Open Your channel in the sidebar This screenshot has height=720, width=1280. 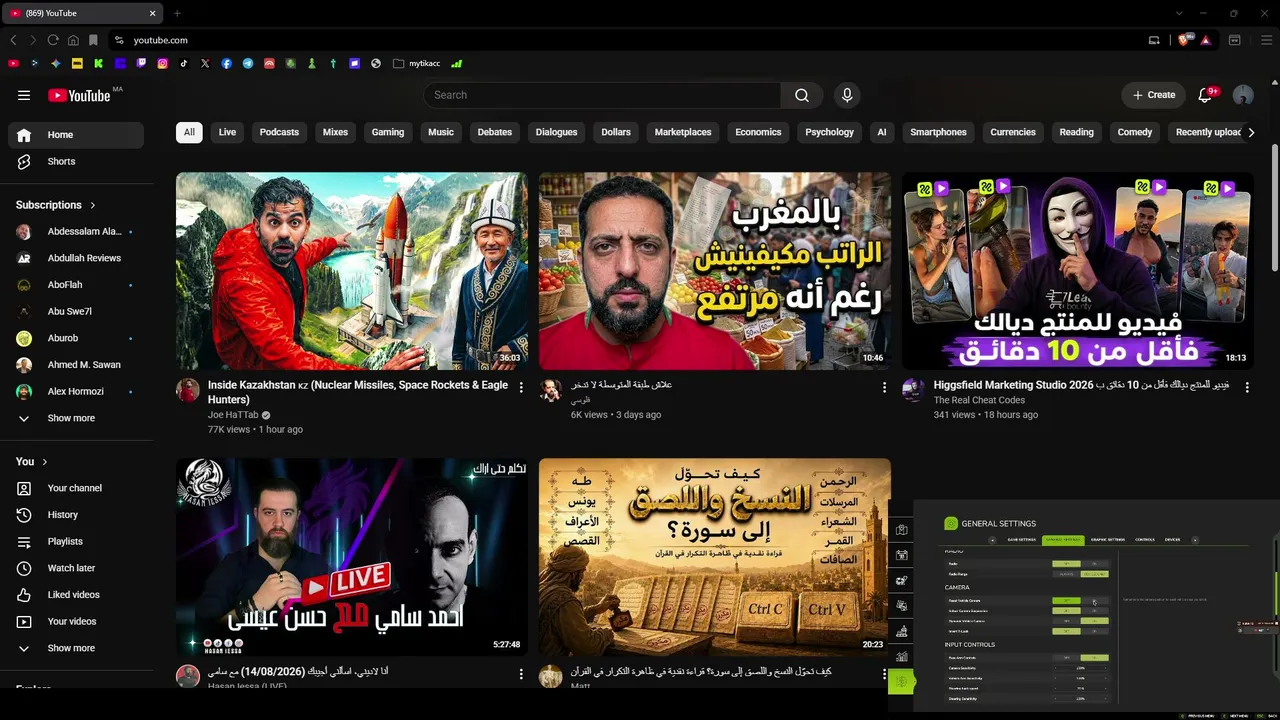76,488
